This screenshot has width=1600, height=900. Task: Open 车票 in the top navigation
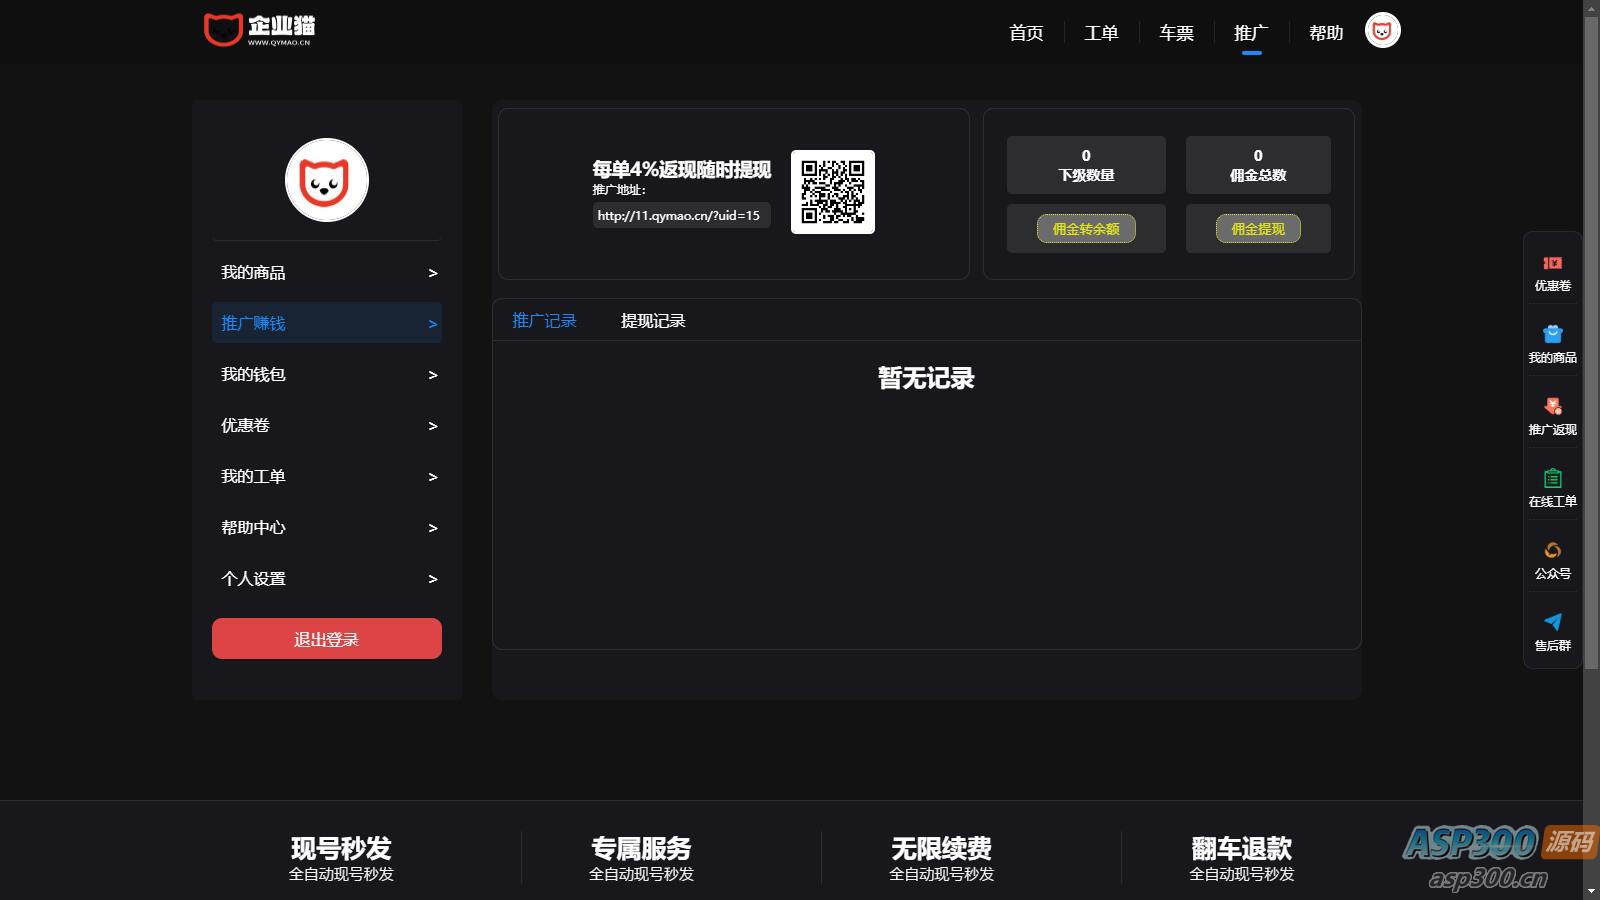click(x=1176, y=33)
